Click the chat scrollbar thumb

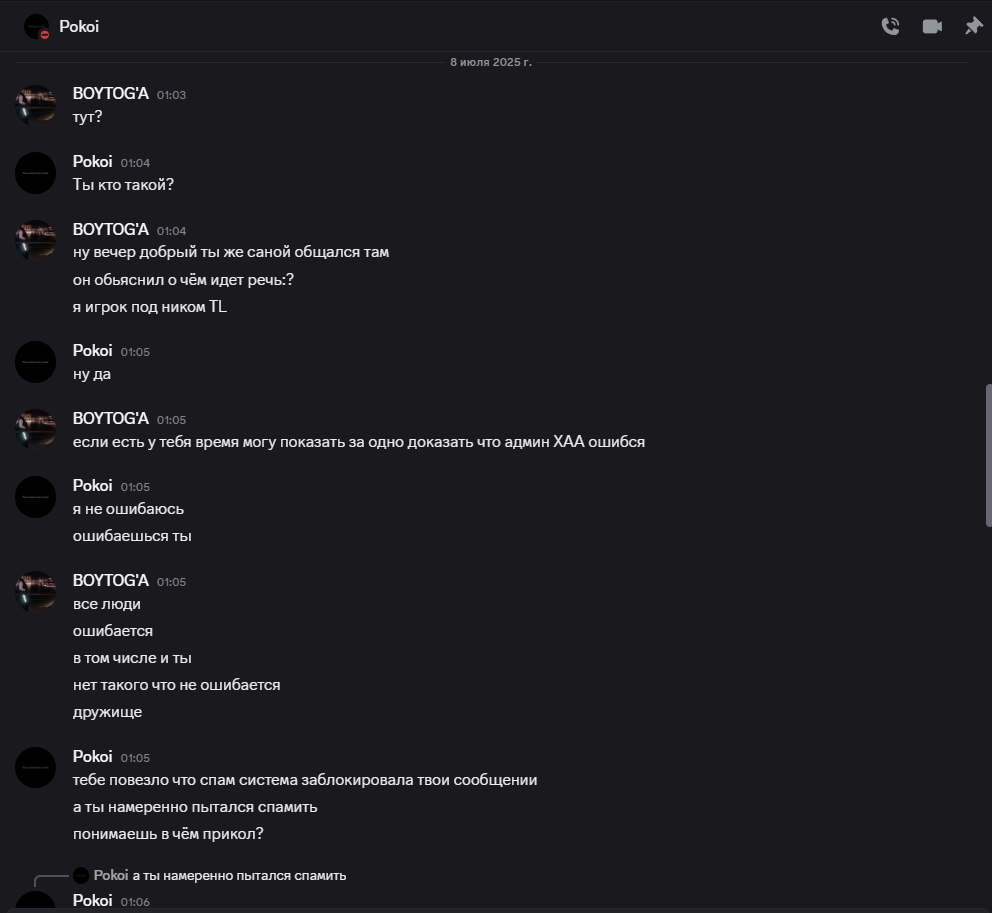[988, 455]
